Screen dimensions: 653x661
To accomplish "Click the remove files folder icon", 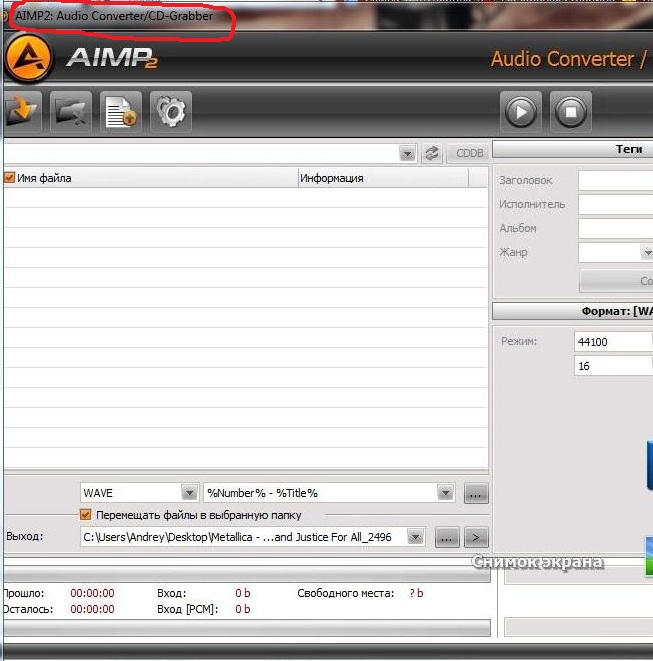I will click(69, 112).
